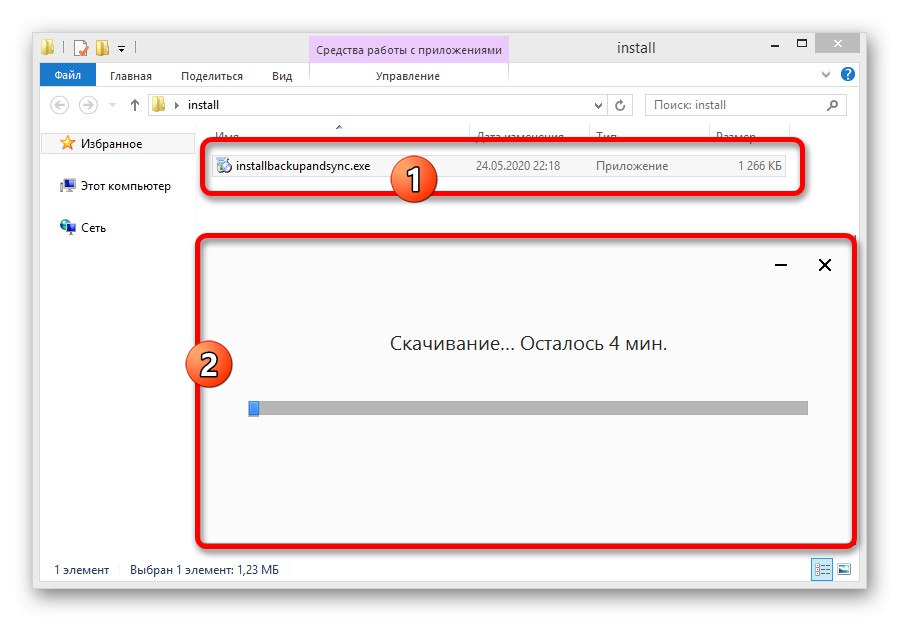The image size is (899, 621).
Task: Click install in the address path
Action: pos(204,105)
